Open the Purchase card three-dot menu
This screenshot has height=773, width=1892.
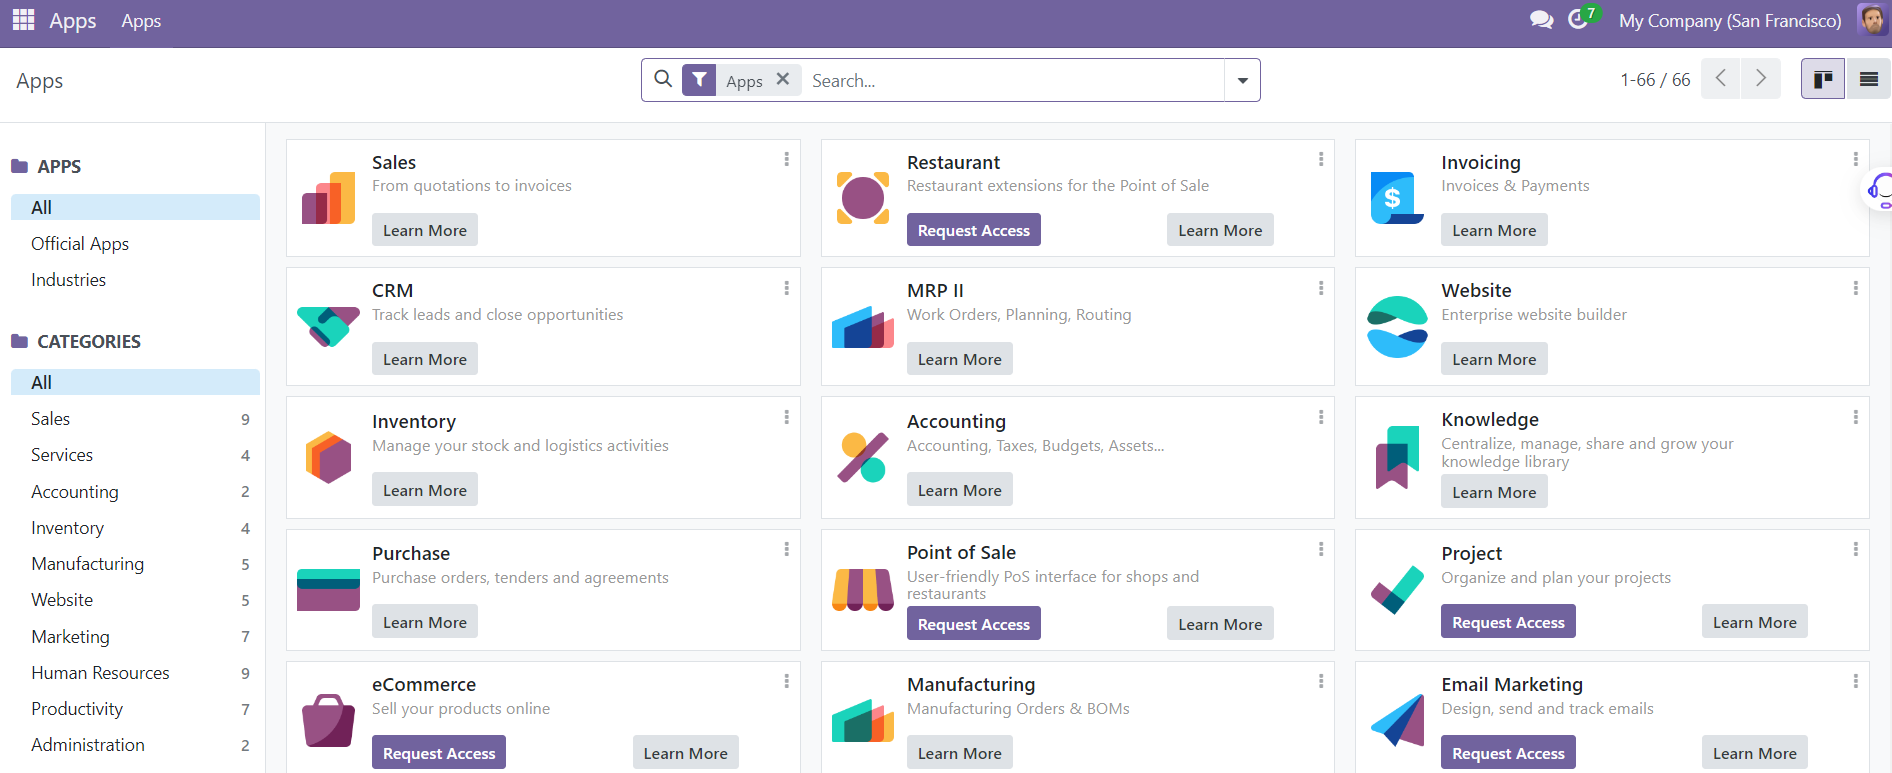[x=787, y=549]
